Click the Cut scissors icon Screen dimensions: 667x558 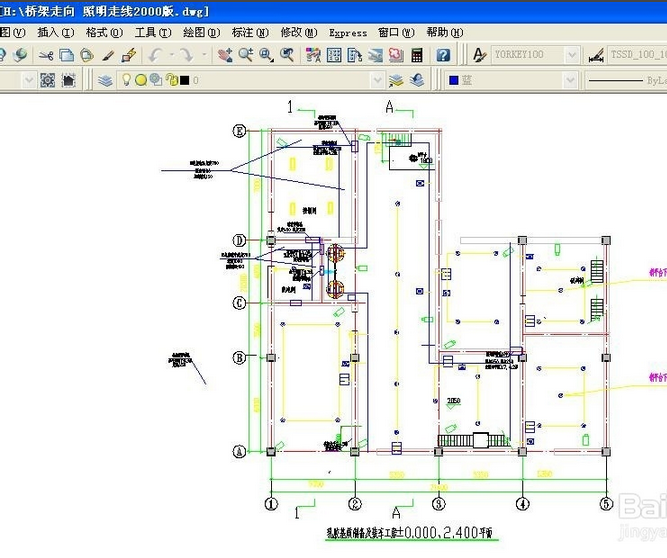pos(46,55)
